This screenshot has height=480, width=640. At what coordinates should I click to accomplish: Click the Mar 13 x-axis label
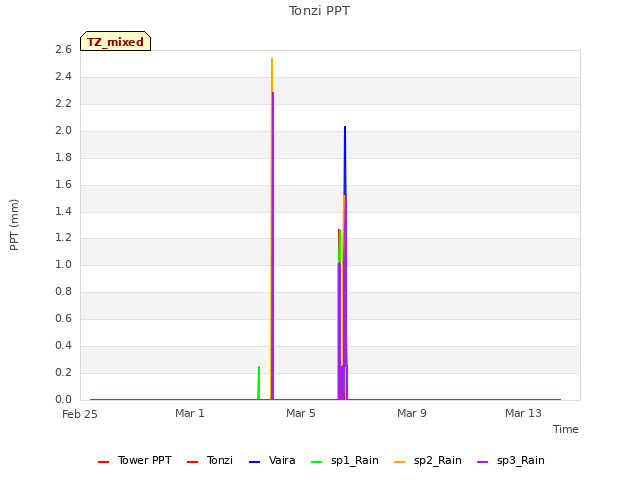[x=523, y=413]
